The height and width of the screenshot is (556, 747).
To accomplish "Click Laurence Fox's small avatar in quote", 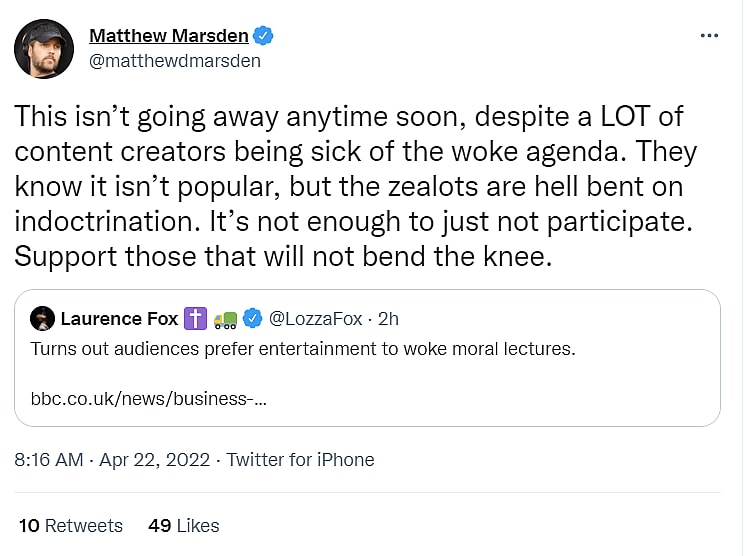I will (x=42, y=319).
